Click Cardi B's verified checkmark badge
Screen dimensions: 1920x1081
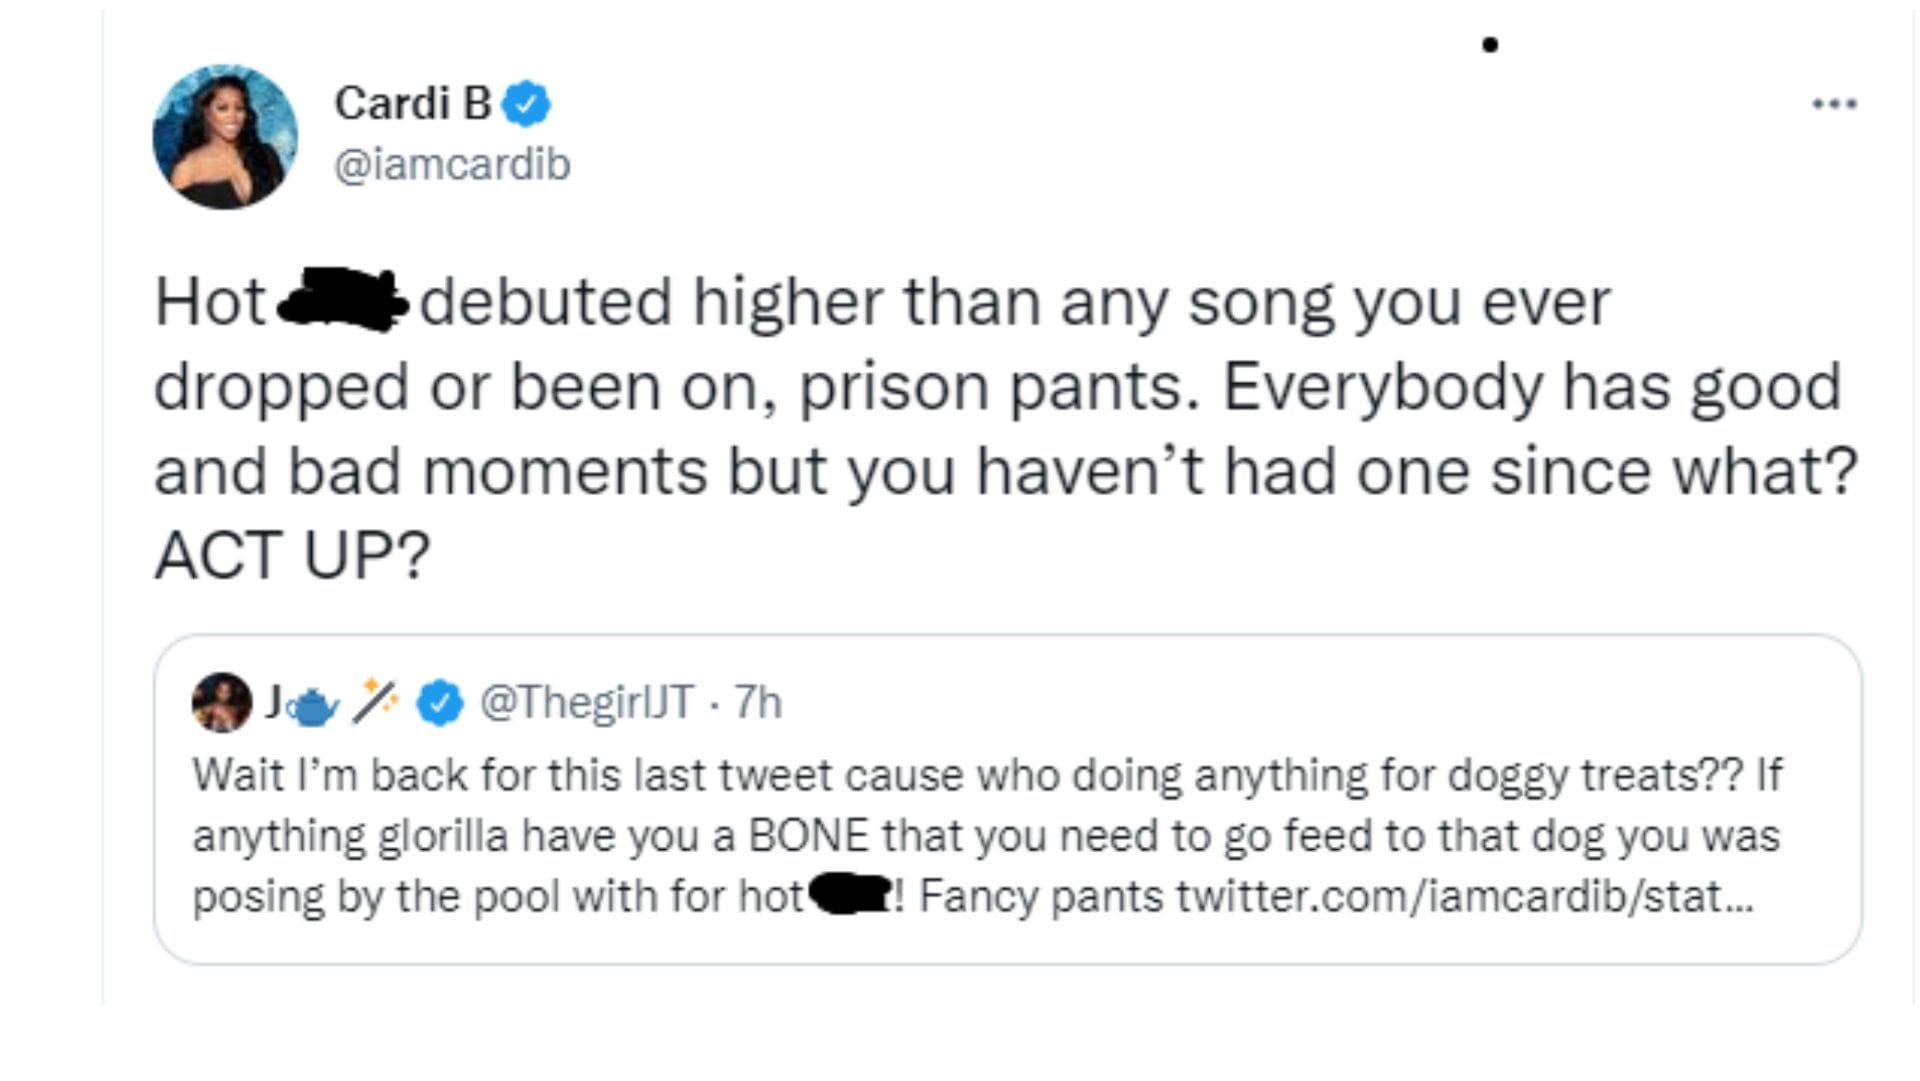click(x=524, y=104)
